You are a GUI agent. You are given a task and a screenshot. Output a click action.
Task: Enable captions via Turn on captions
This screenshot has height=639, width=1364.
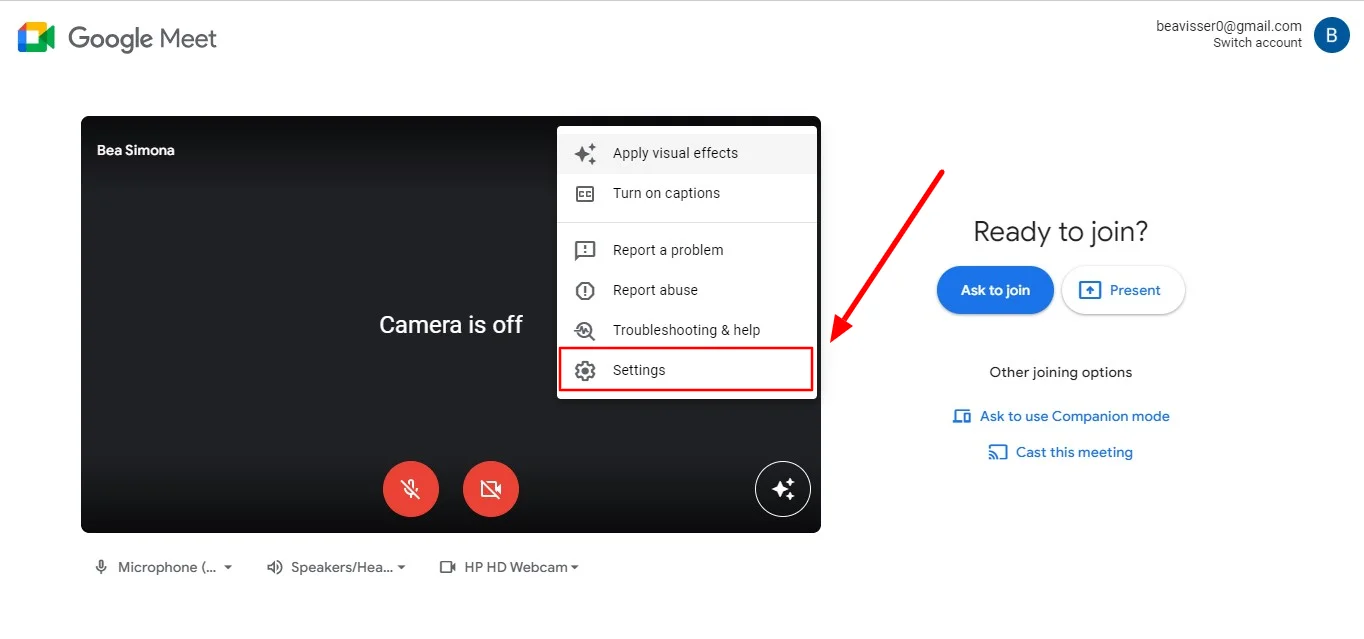pos(666,193)
